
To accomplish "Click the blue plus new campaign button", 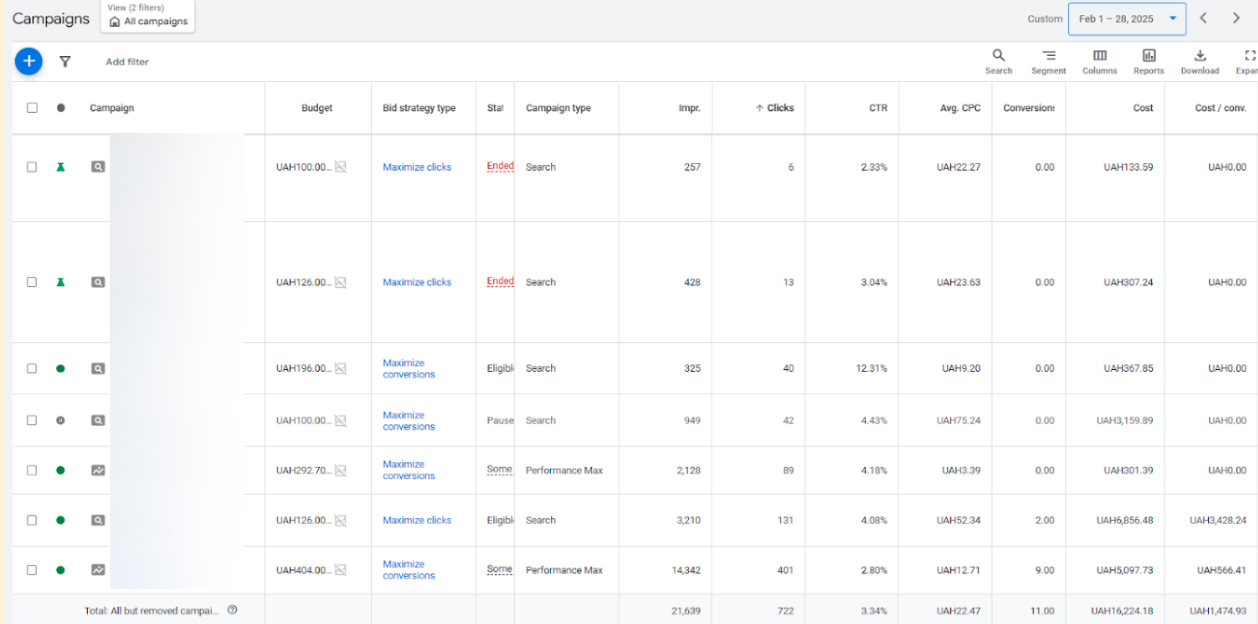I will (28, 61).
